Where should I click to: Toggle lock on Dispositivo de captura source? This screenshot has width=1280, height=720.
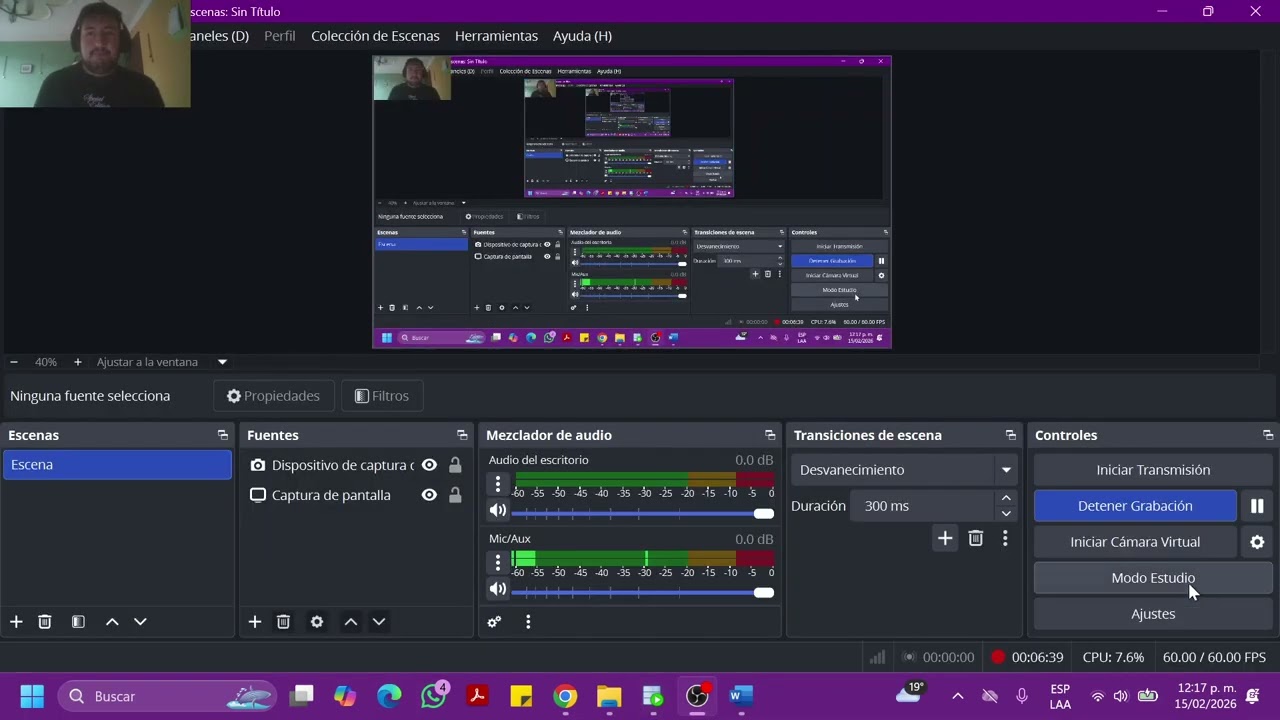[x=455, y=465]
